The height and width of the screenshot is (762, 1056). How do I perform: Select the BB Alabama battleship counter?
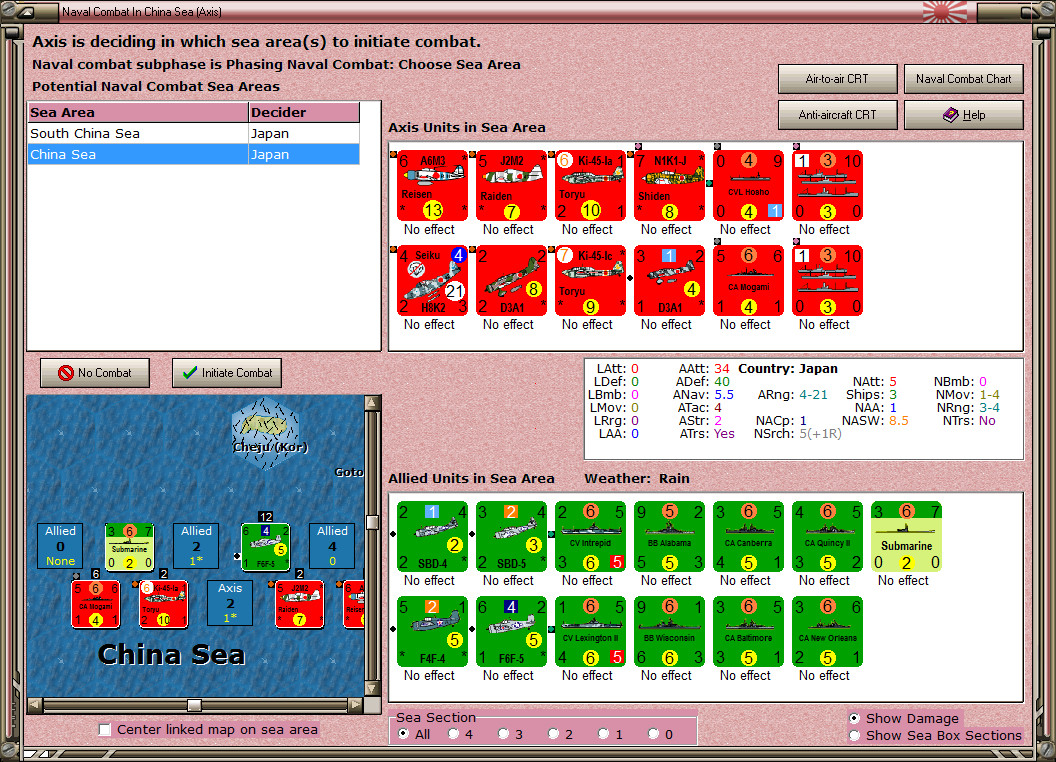[x=669, y=537]
